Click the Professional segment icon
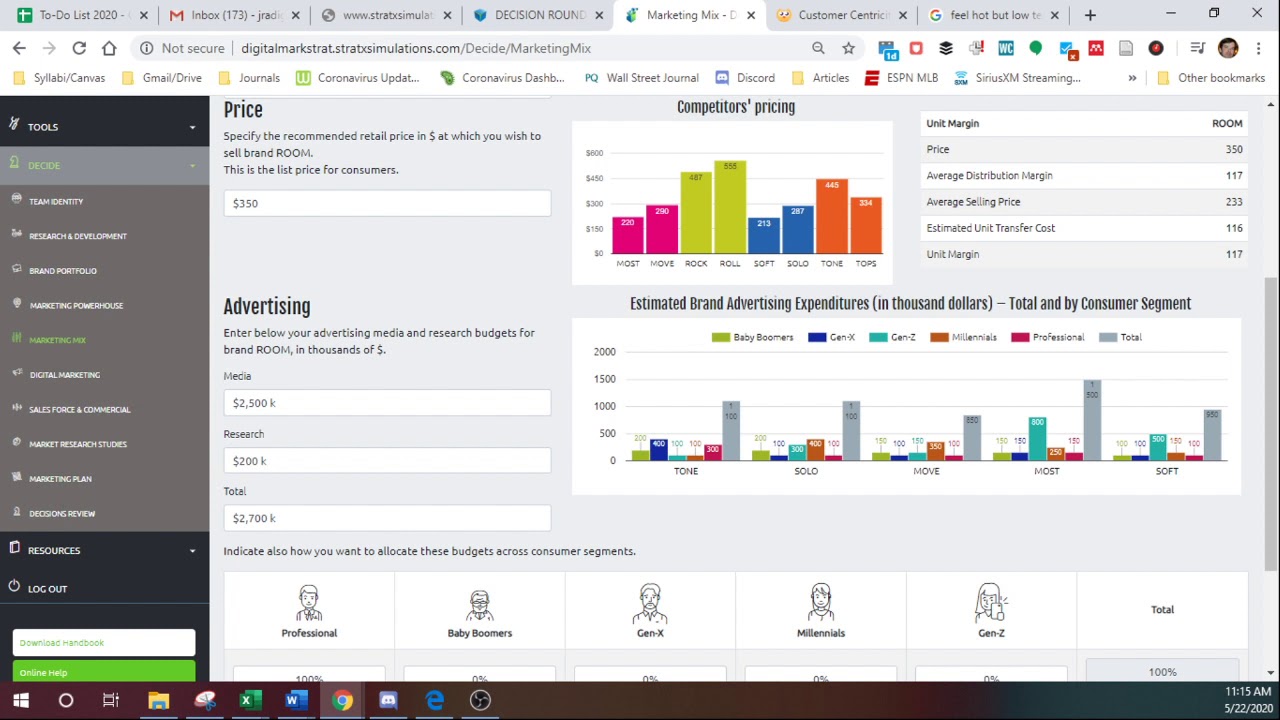The height and width of the screenshot is (720, 1280). point(309,604)
